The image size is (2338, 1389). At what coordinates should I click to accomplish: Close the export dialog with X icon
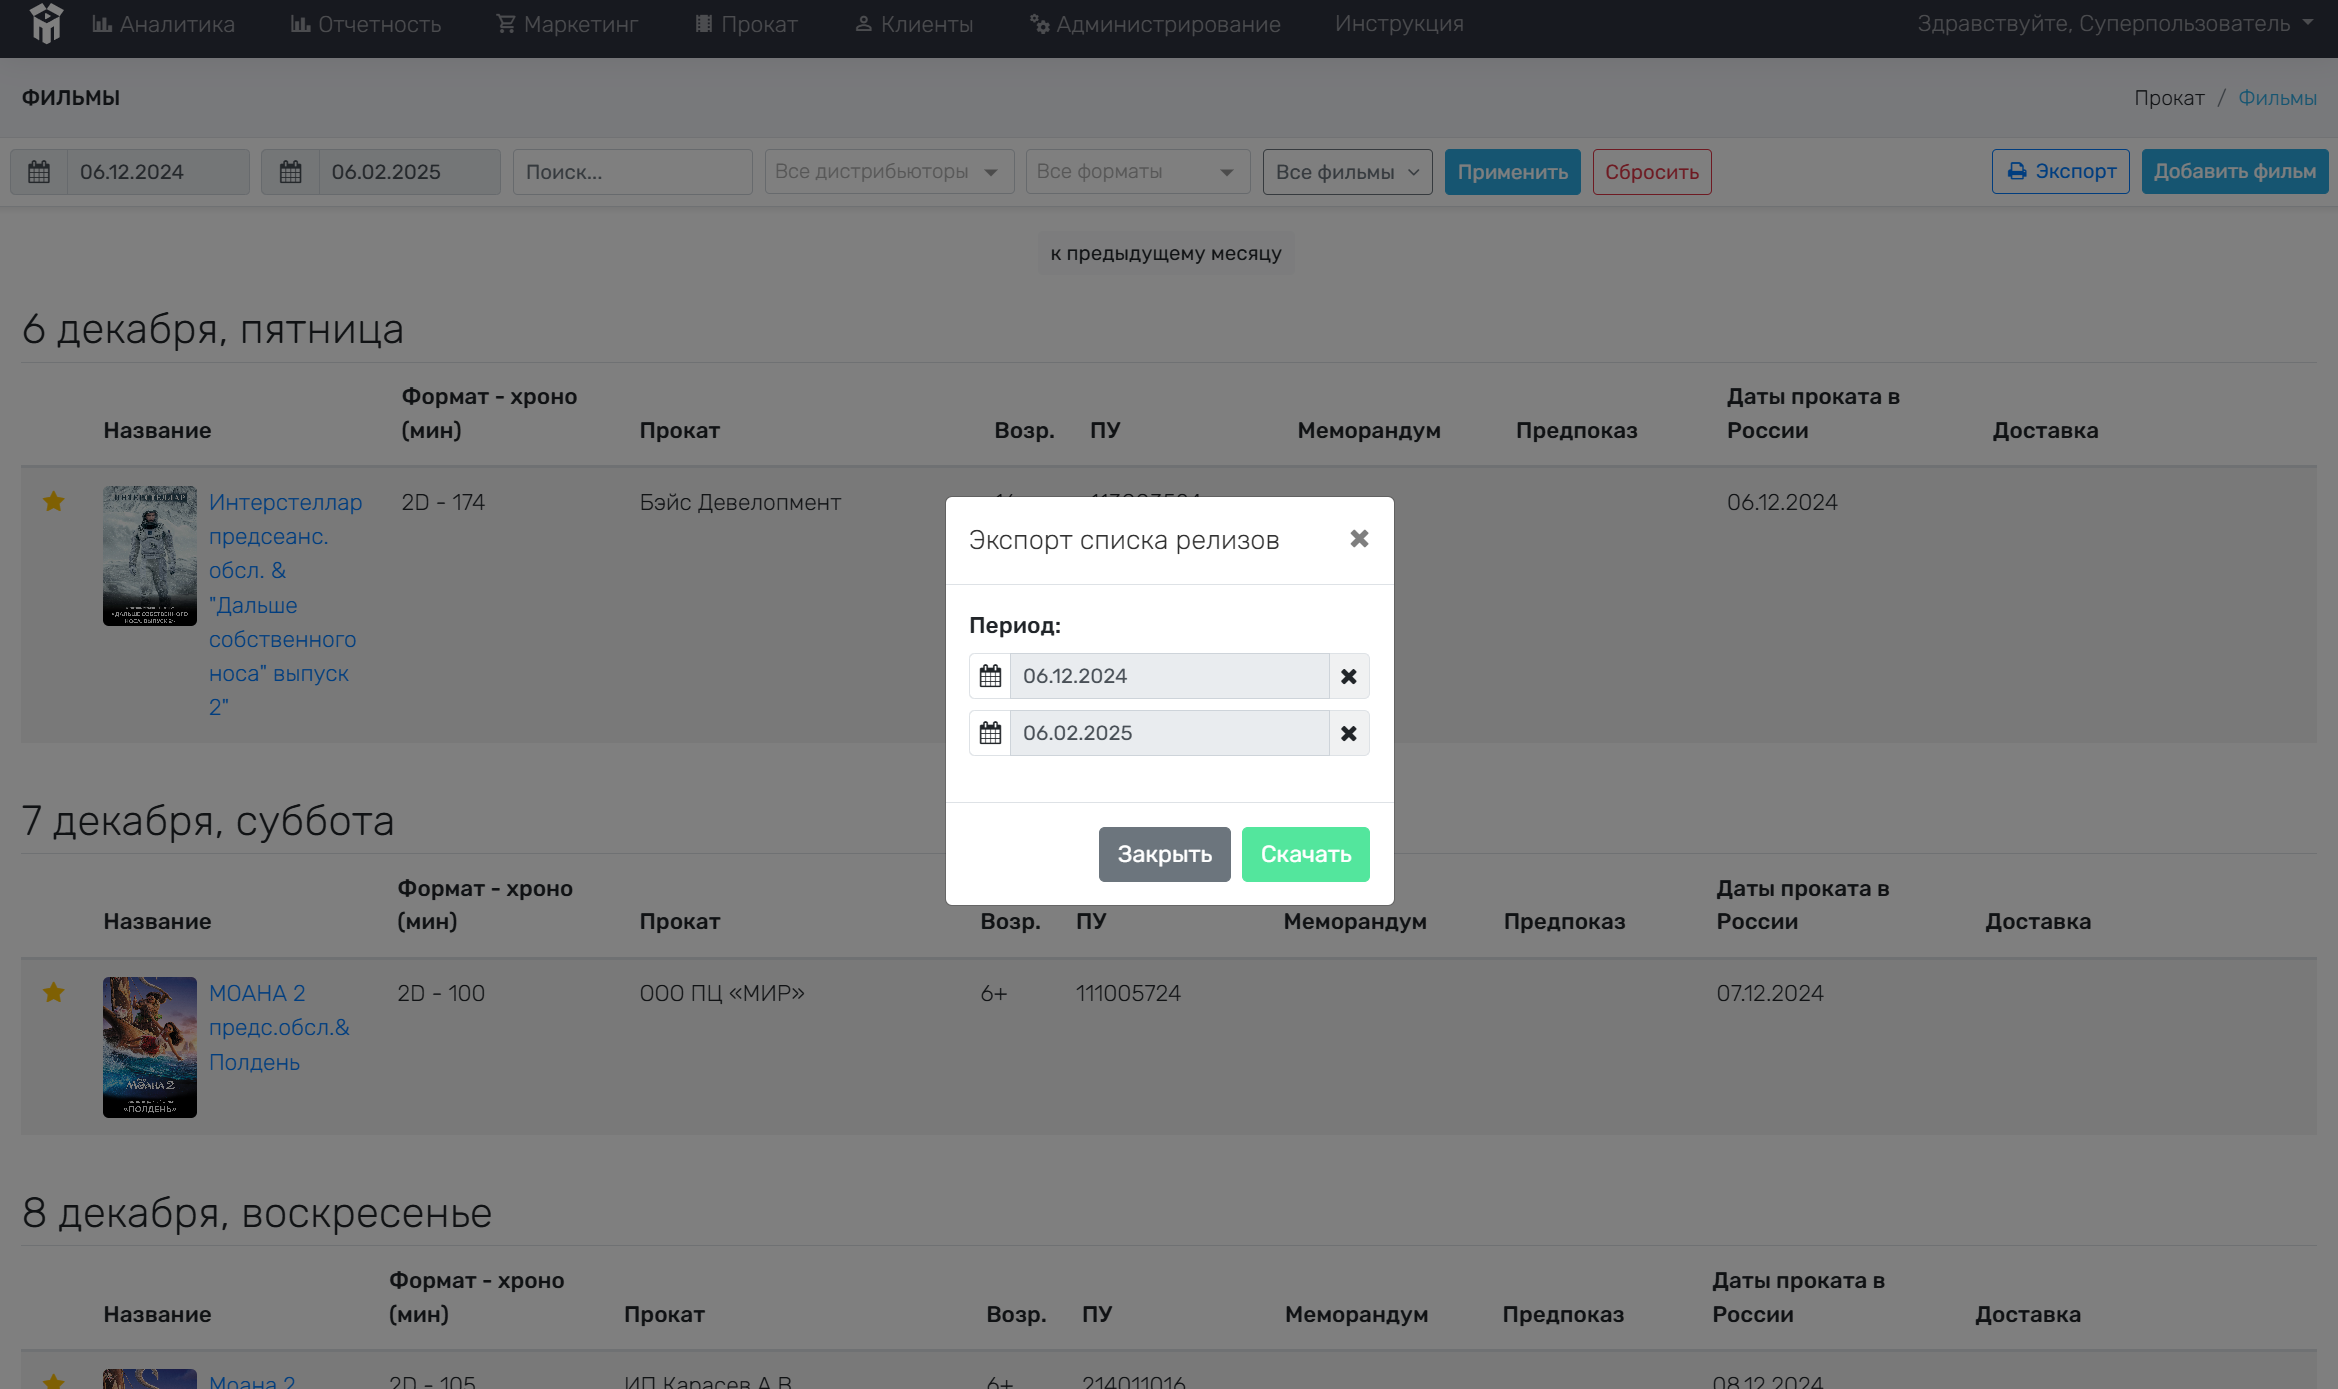click(x=1359, y=539)
